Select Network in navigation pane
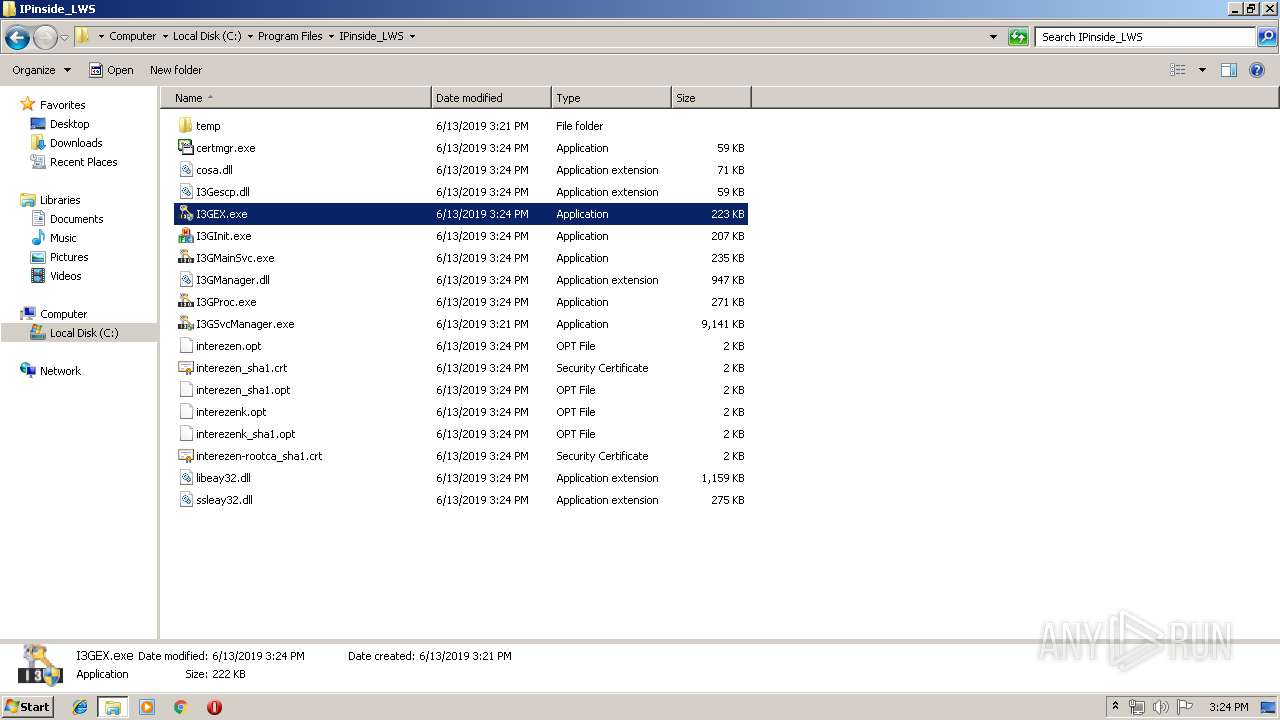The image size is (1280, 720). (x=60, y=371)
